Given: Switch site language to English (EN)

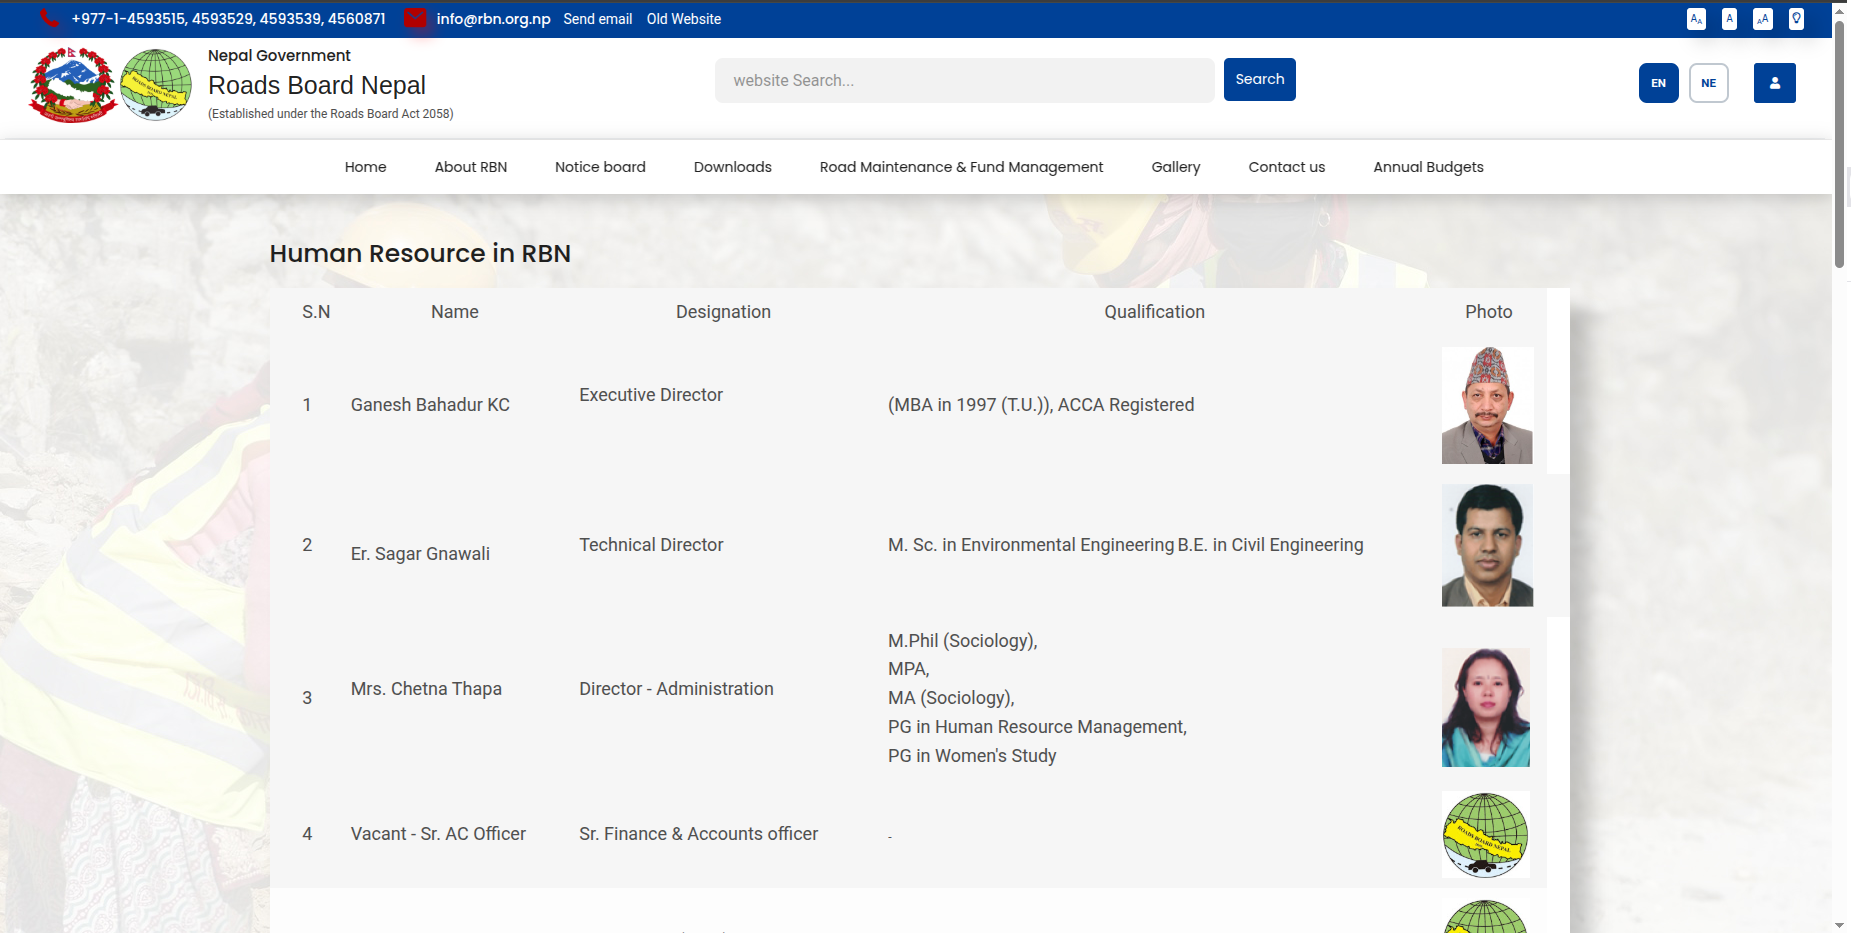Looking at the screenshot, I should [1658, 83].
